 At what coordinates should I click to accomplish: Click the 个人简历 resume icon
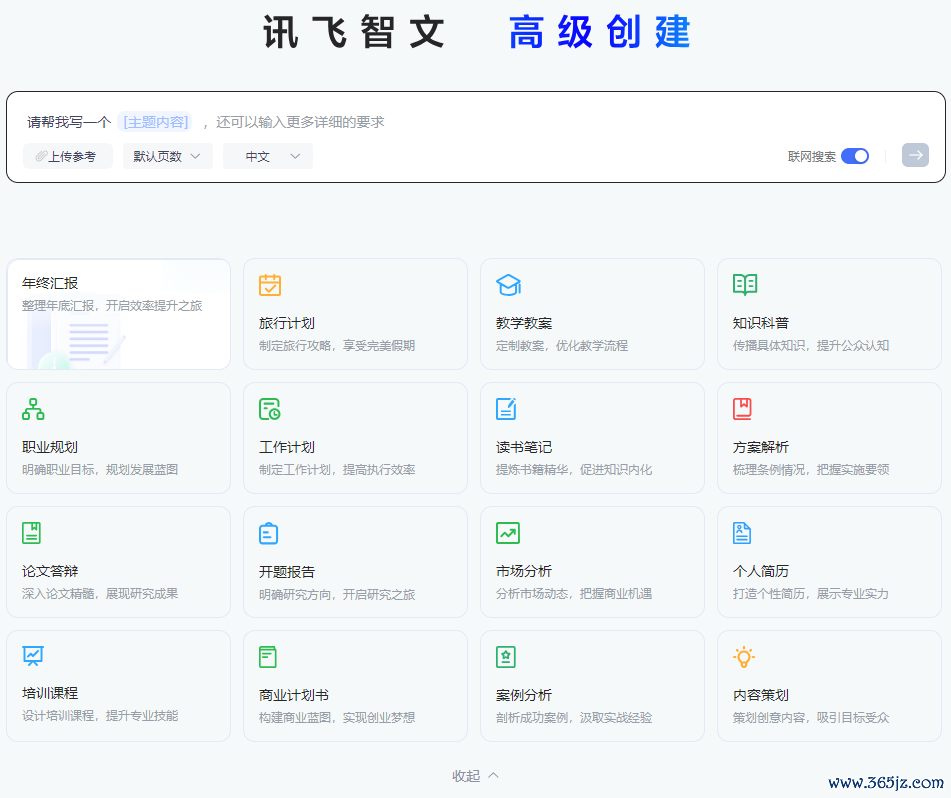click(742, 532)
